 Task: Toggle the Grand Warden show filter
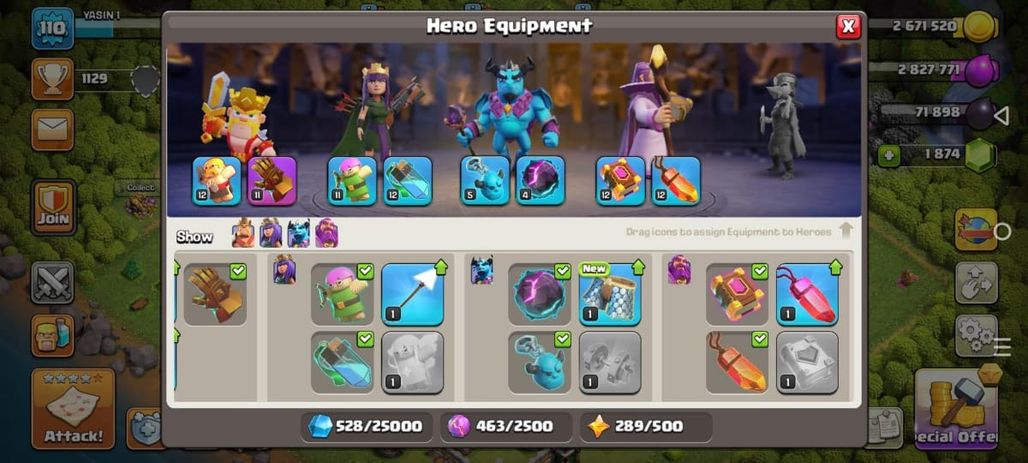tap(326, 233)
